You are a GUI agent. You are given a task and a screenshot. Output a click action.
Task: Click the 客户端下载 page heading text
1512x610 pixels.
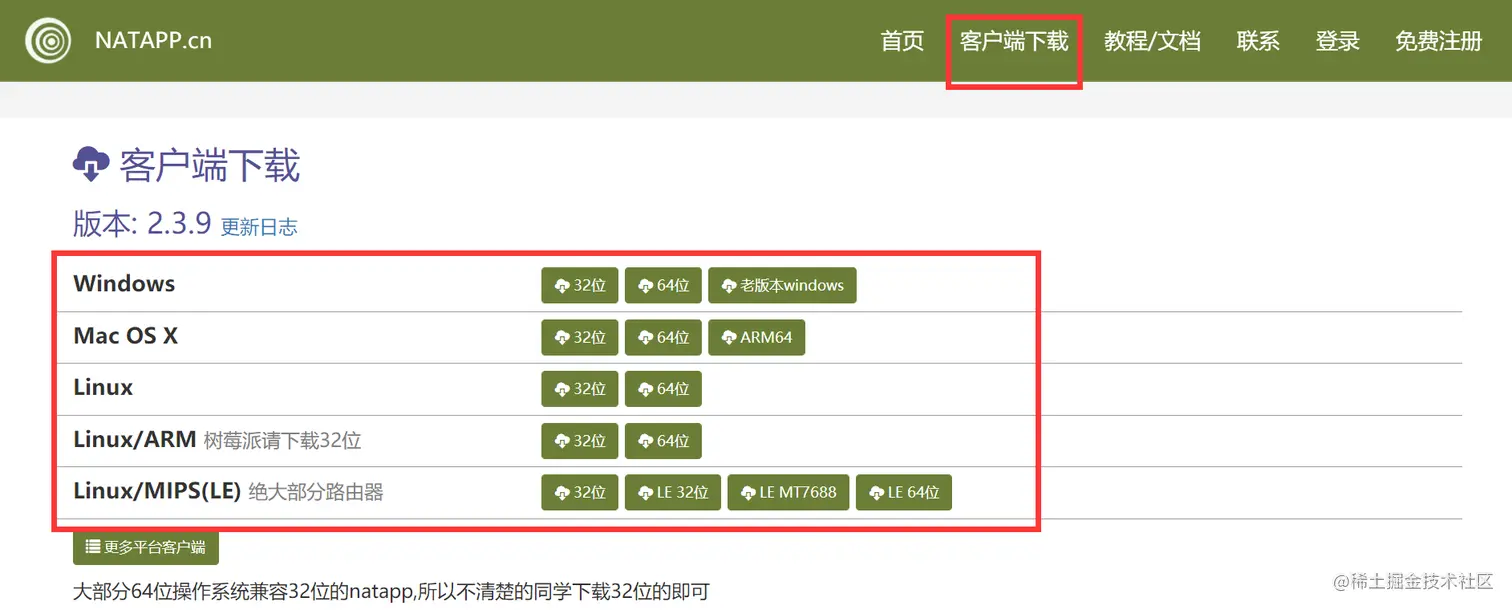tap(210, 165)
